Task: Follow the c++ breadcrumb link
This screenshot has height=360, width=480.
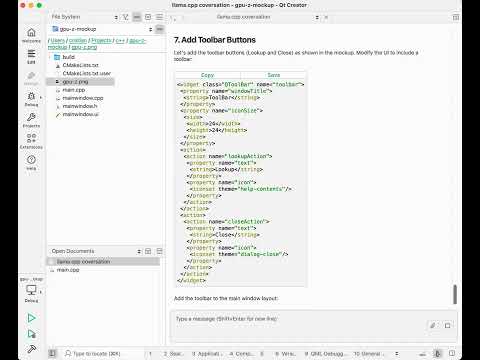Action: pyautogui.click(x=120, y=40)
